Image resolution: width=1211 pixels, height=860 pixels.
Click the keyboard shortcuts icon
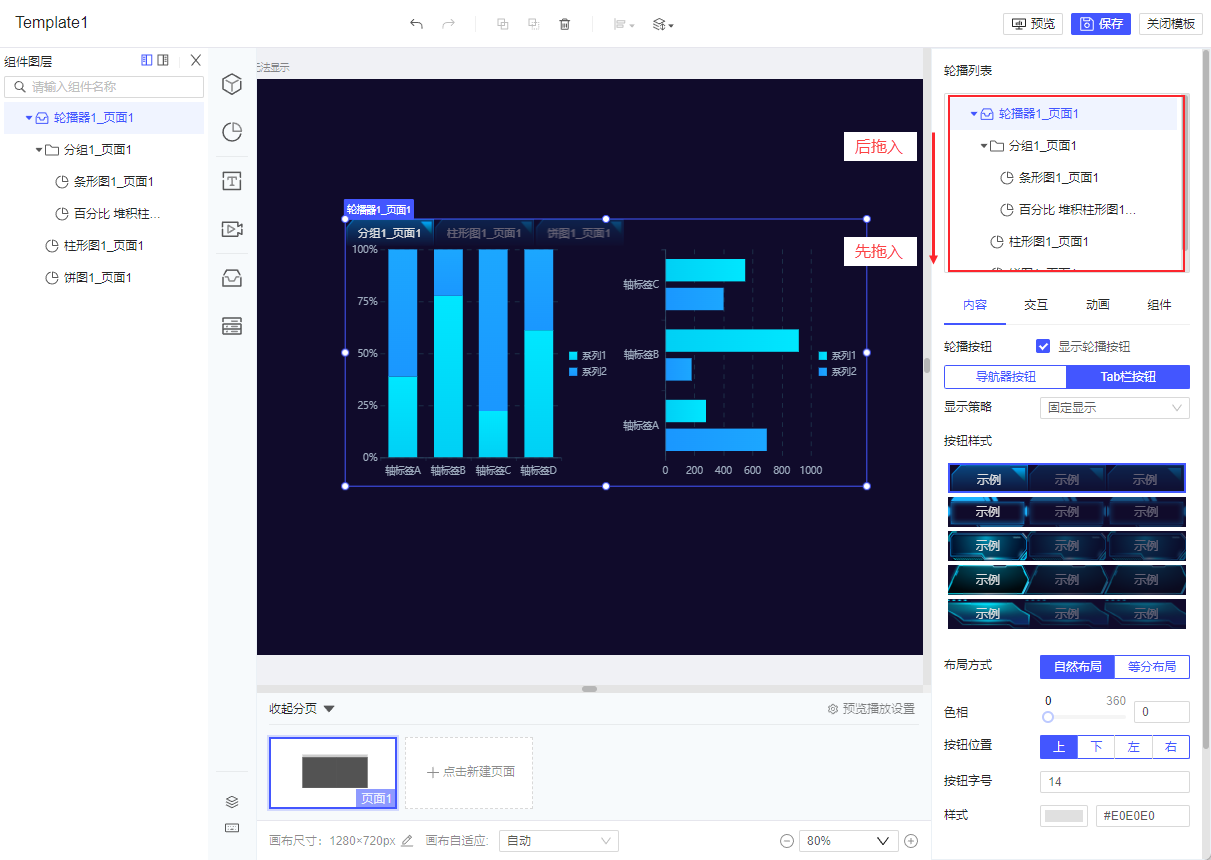tap(232, 828)
